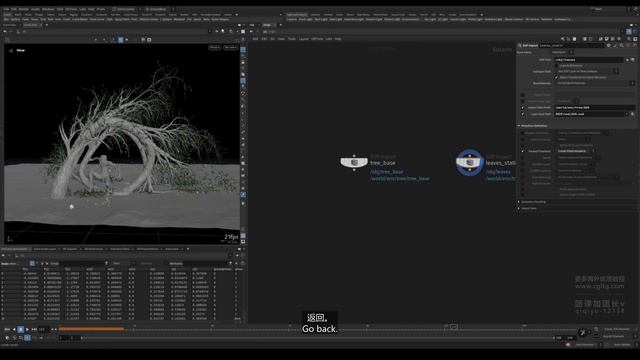This screenshot has height=360, width=640.
Task: Open the Render menu
Action: pyautogui.click(x=24, y=9)
